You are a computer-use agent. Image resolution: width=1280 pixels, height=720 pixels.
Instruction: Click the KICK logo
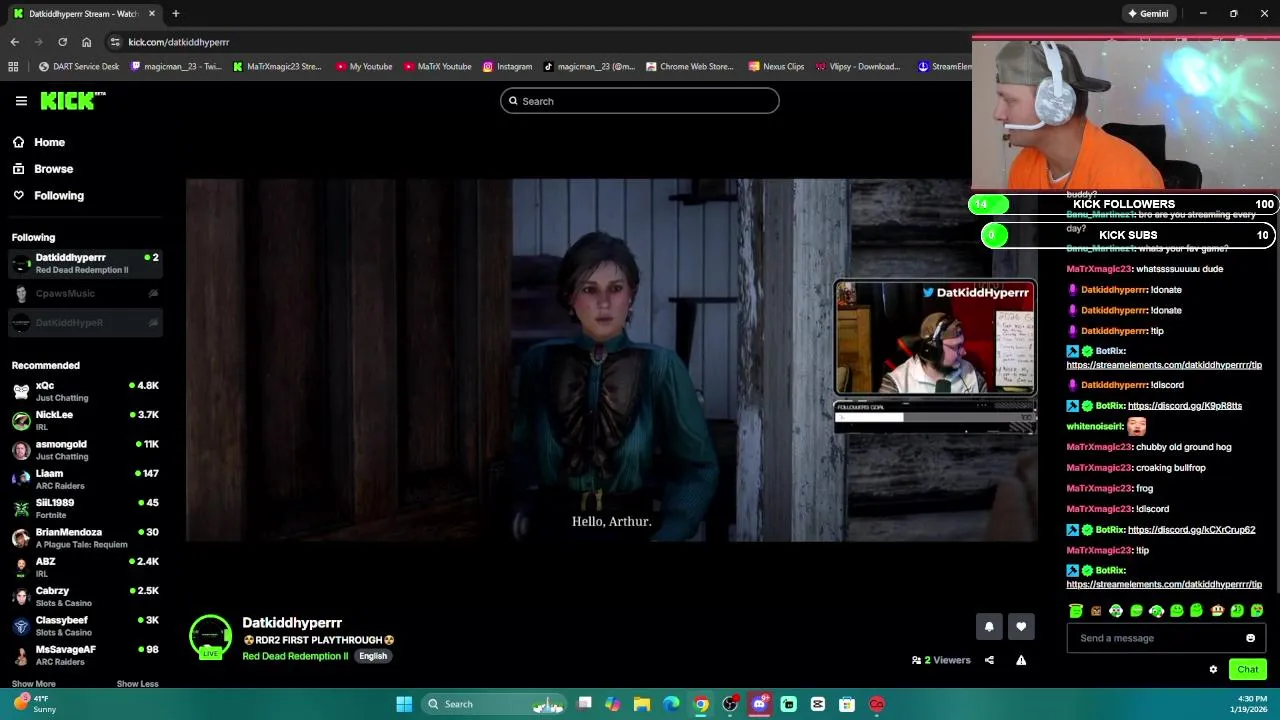click(73, 100)
